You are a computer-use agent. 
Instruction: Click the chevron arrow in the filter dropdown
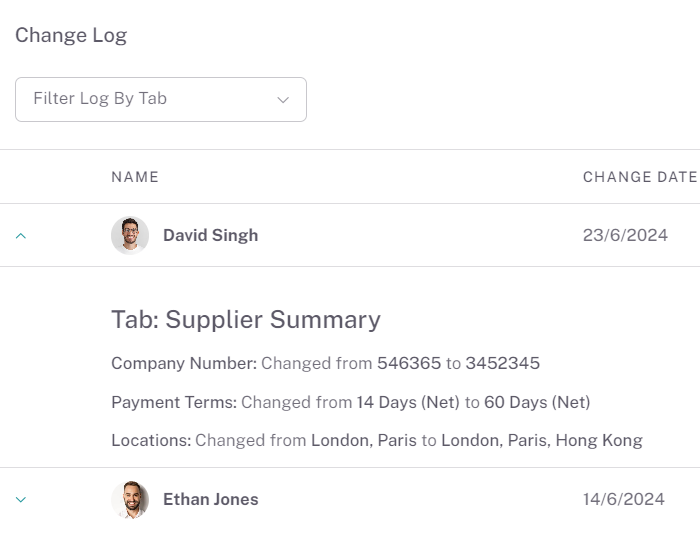[283, 100]
